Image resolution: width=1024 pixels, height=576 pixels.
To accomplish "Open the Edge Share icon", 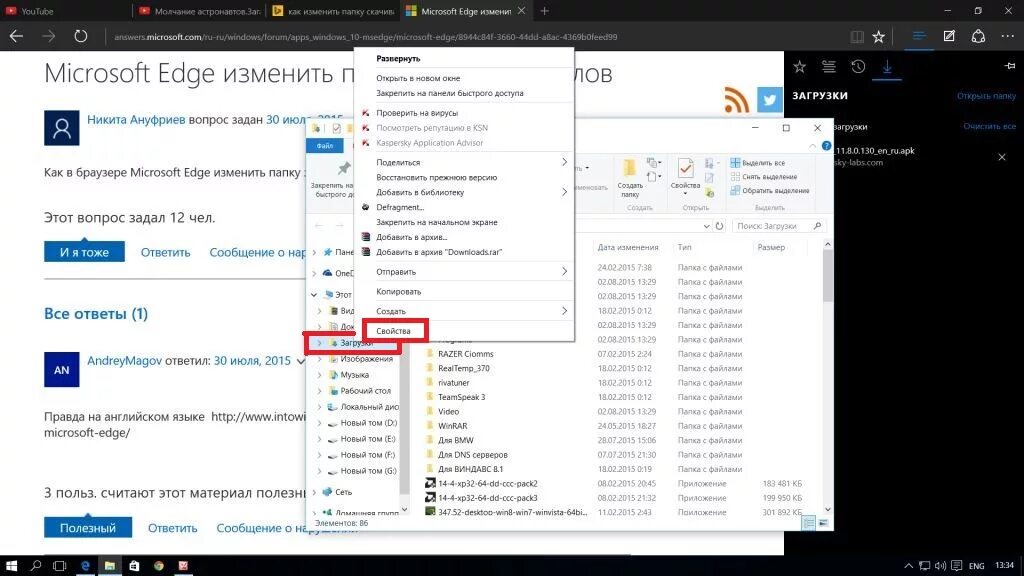I will pos(978,37).
